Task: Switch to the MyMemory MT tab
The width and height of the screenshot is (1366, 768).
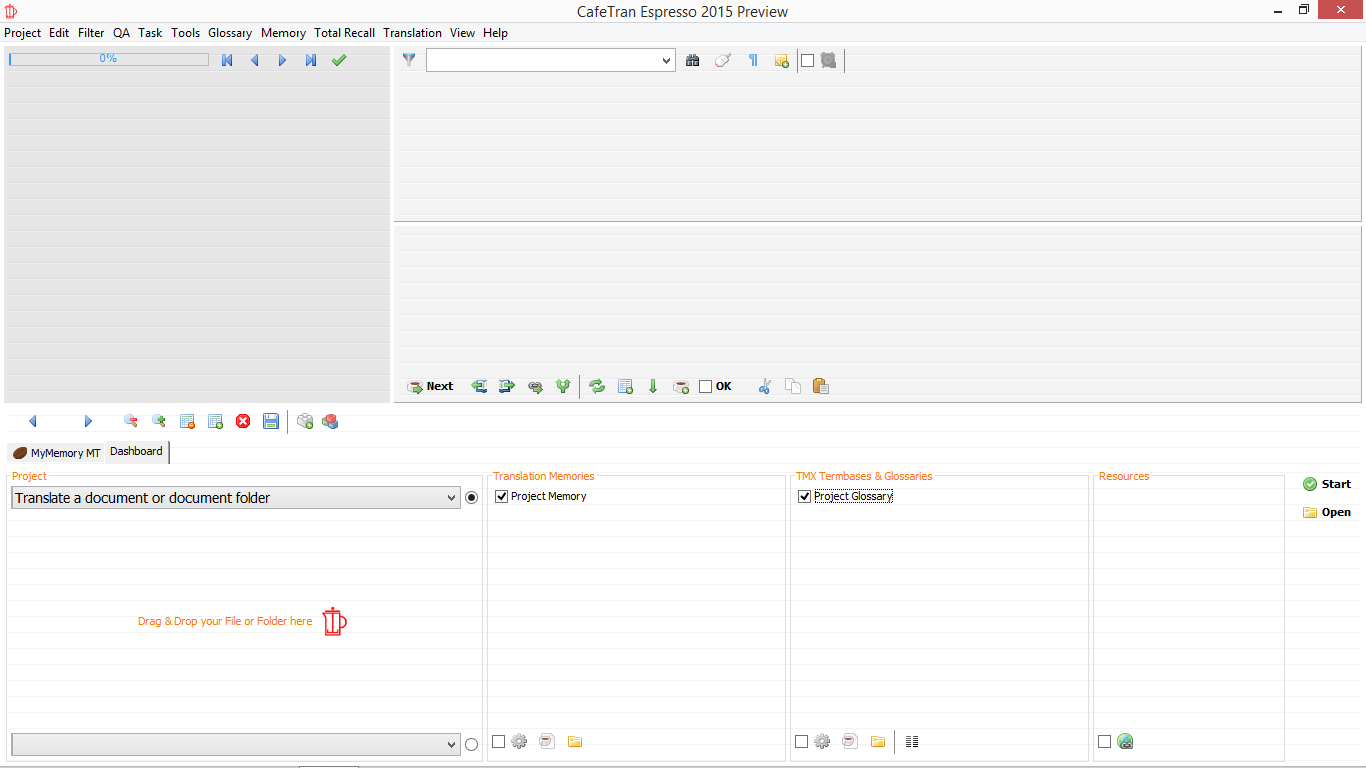Action: tap(57, 453)
